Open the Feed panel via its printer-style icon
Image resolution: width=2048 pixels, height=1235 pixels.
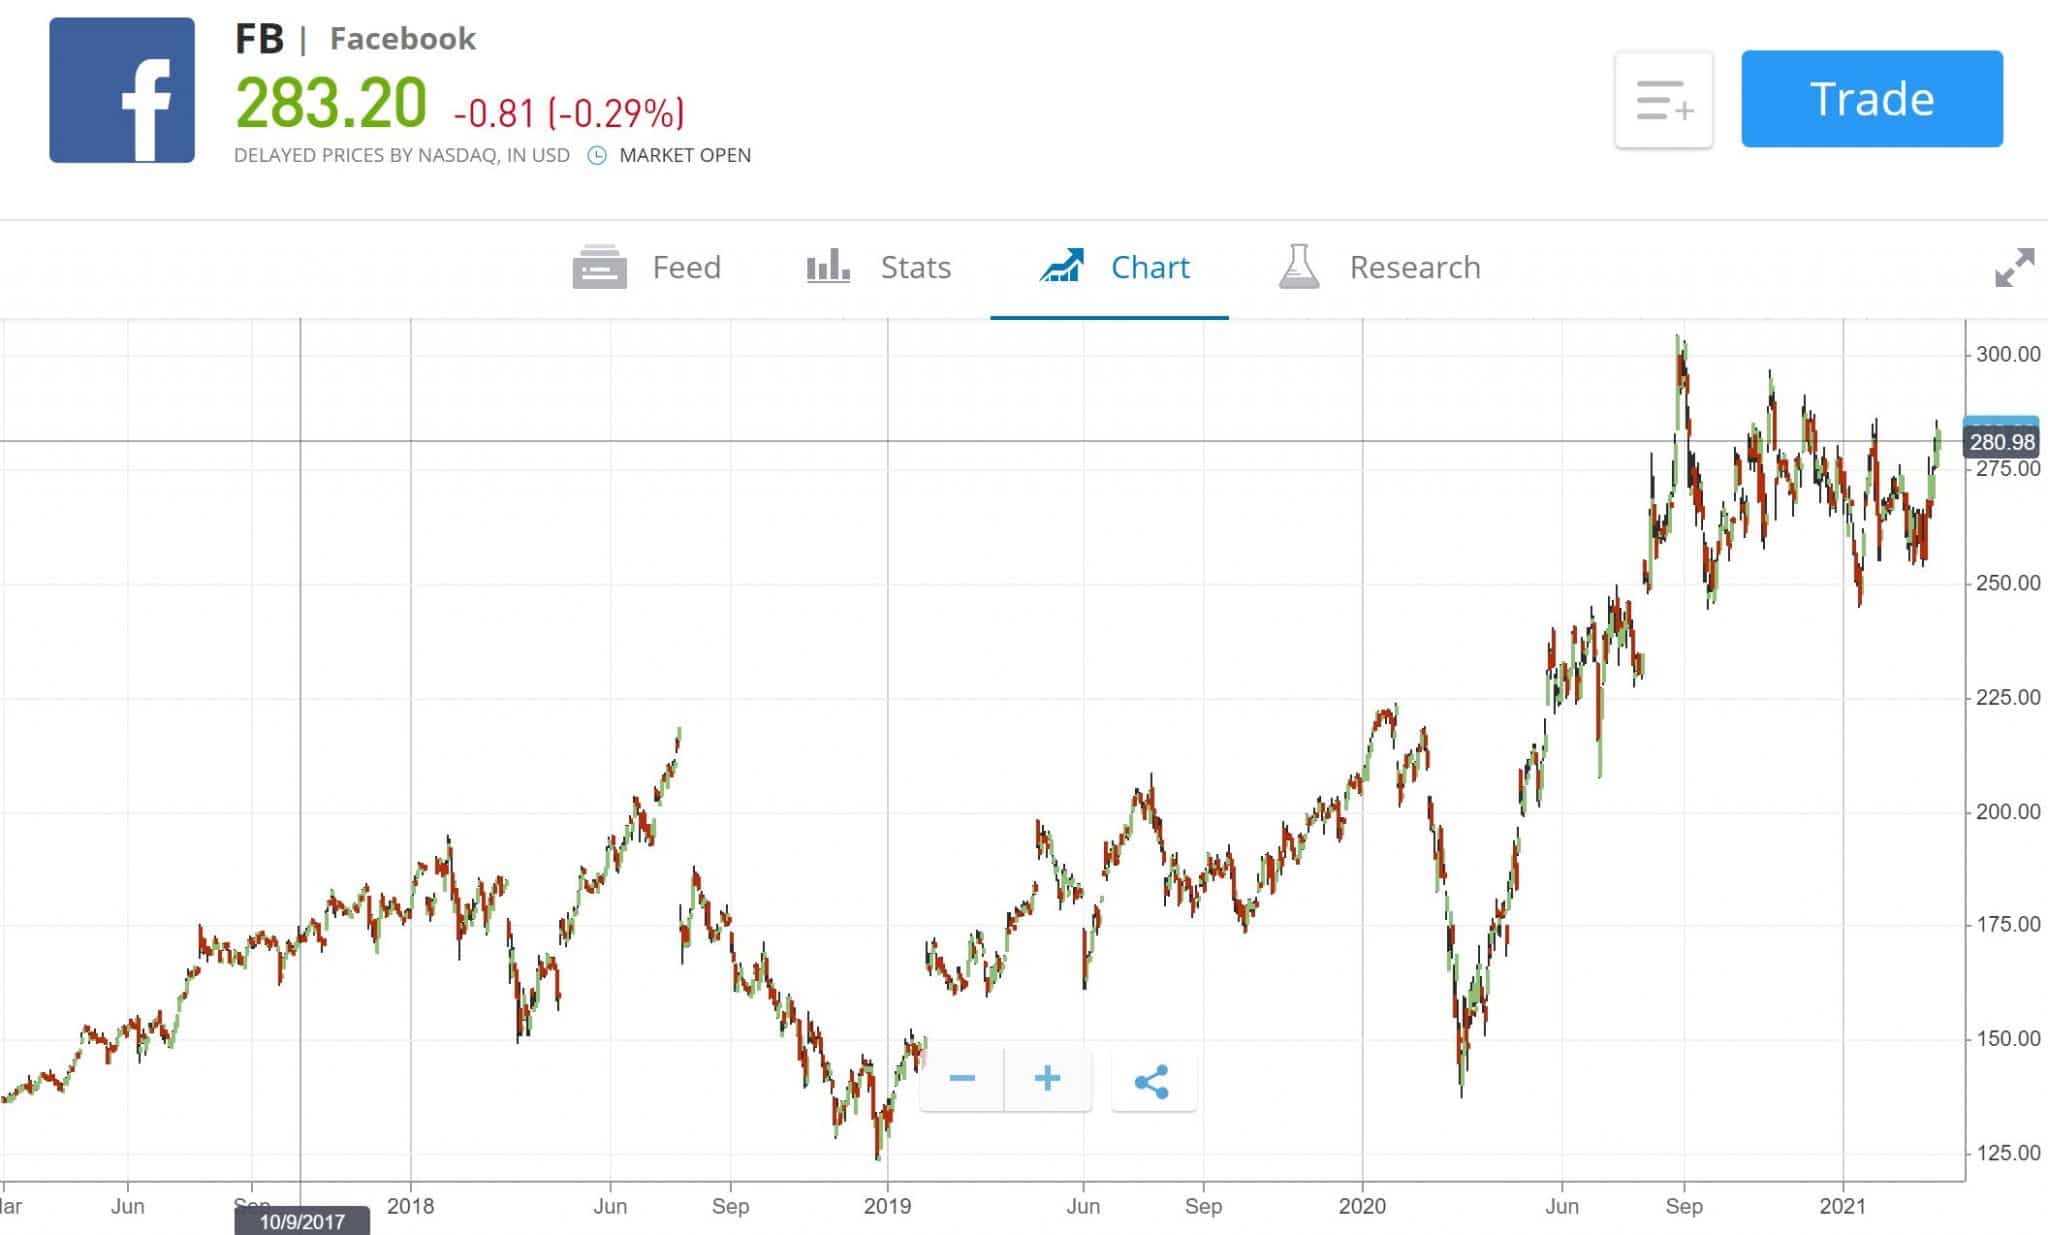point(601,267)
